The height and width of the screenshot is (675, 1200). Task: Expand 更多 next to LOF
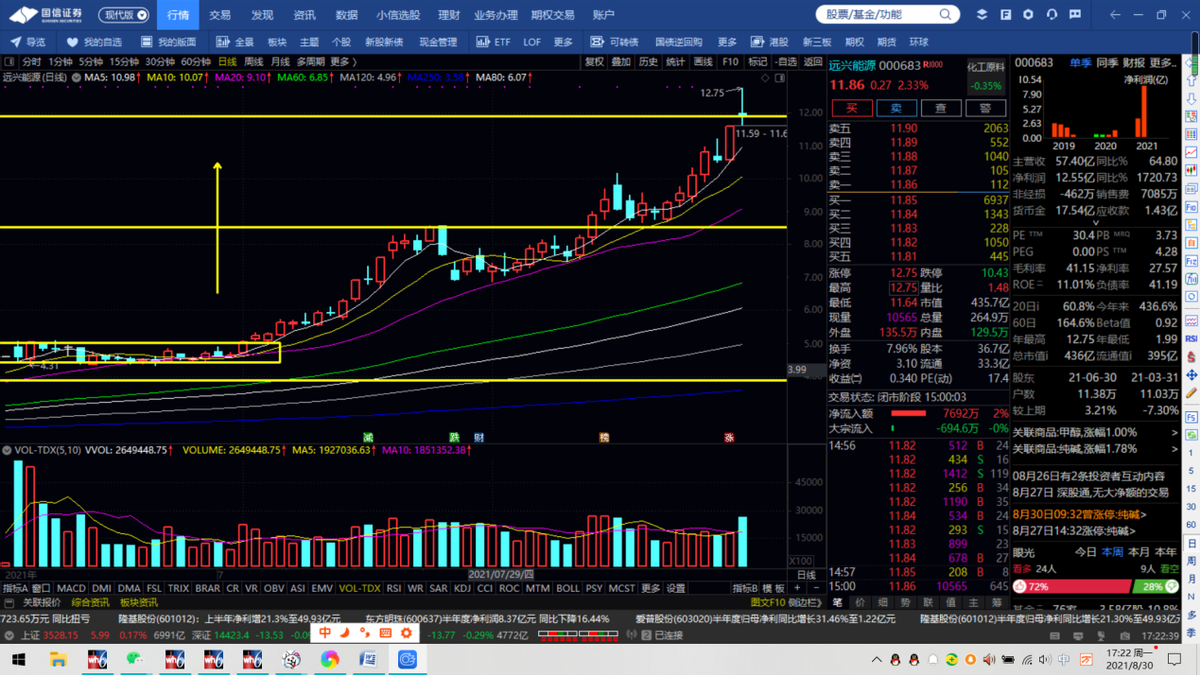(x=564, y=42)
